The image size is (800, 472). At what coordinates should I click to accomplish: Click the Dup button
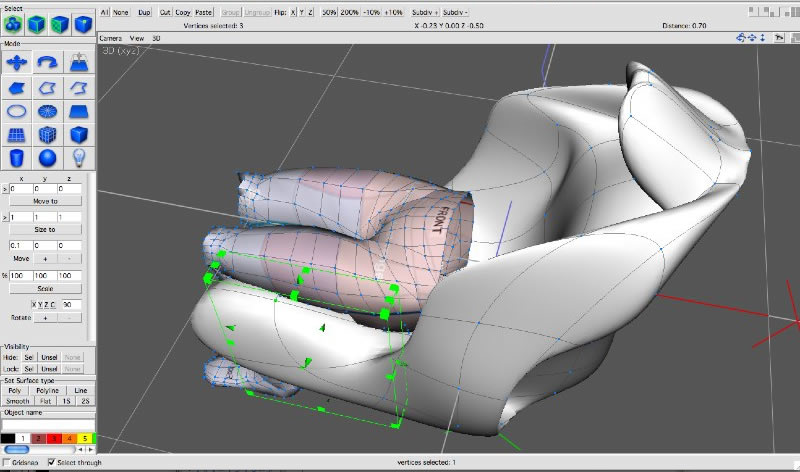click(x=144, y=12)
